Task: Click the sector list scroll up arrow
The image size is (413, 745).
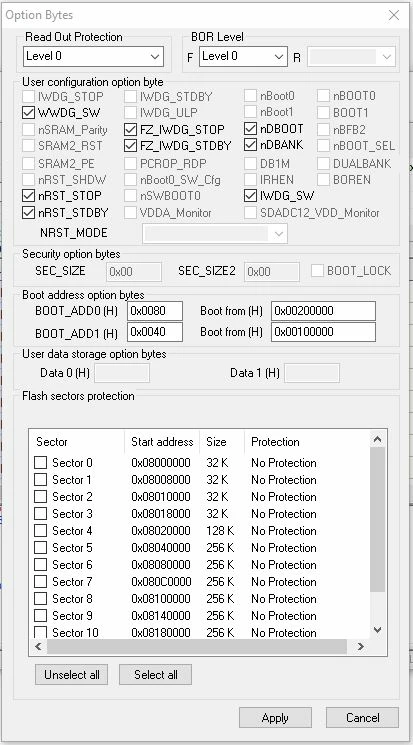Action: (377, 439)
